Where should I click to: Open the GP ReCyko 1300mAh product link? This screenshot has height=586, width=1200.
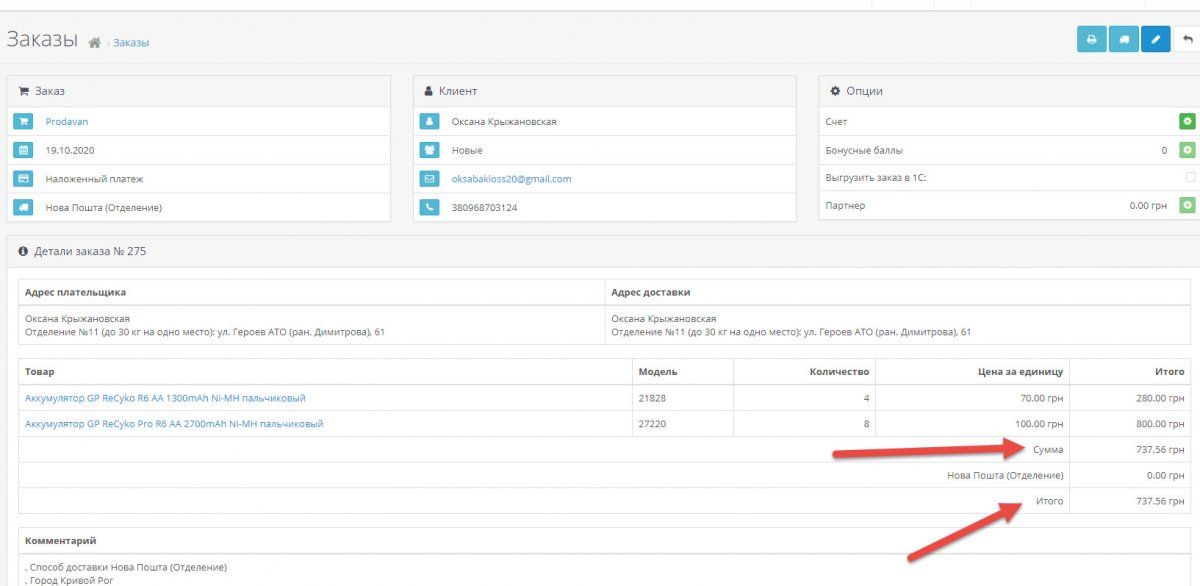[x=165, y=398]
